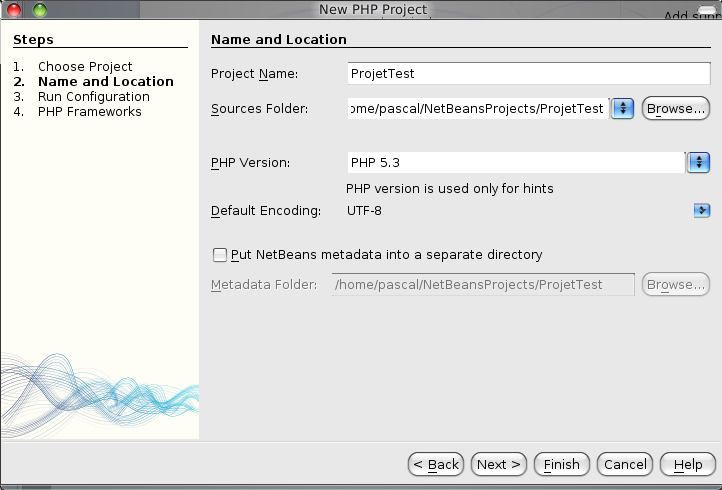Click the Sources Folder path field

(478, 109)
